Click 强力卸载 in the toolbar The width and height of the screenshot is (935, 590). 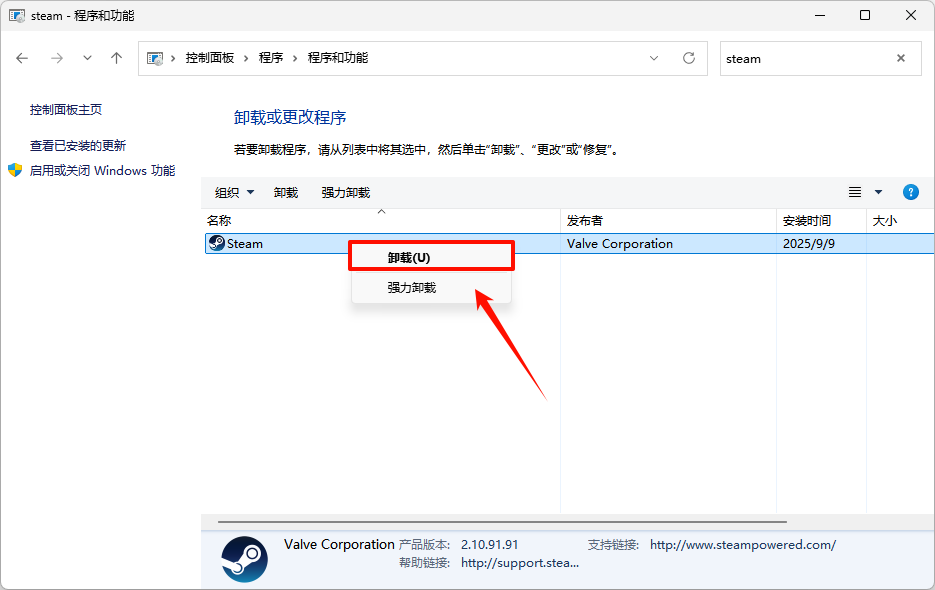tap(345, 193)
